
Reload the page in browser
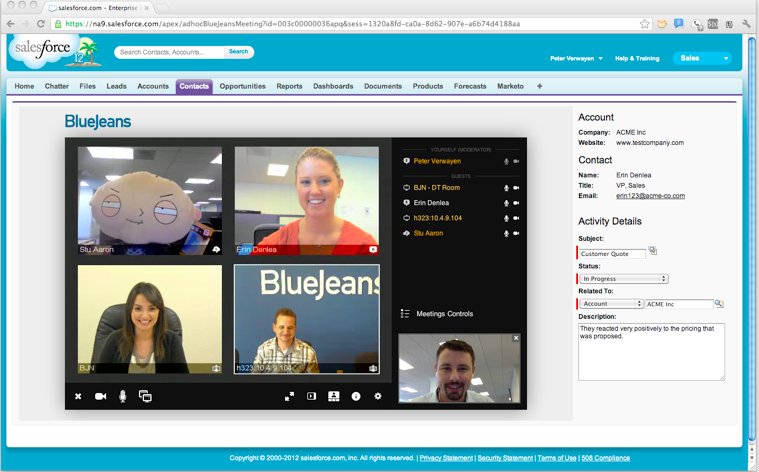[x=41, y=24]
